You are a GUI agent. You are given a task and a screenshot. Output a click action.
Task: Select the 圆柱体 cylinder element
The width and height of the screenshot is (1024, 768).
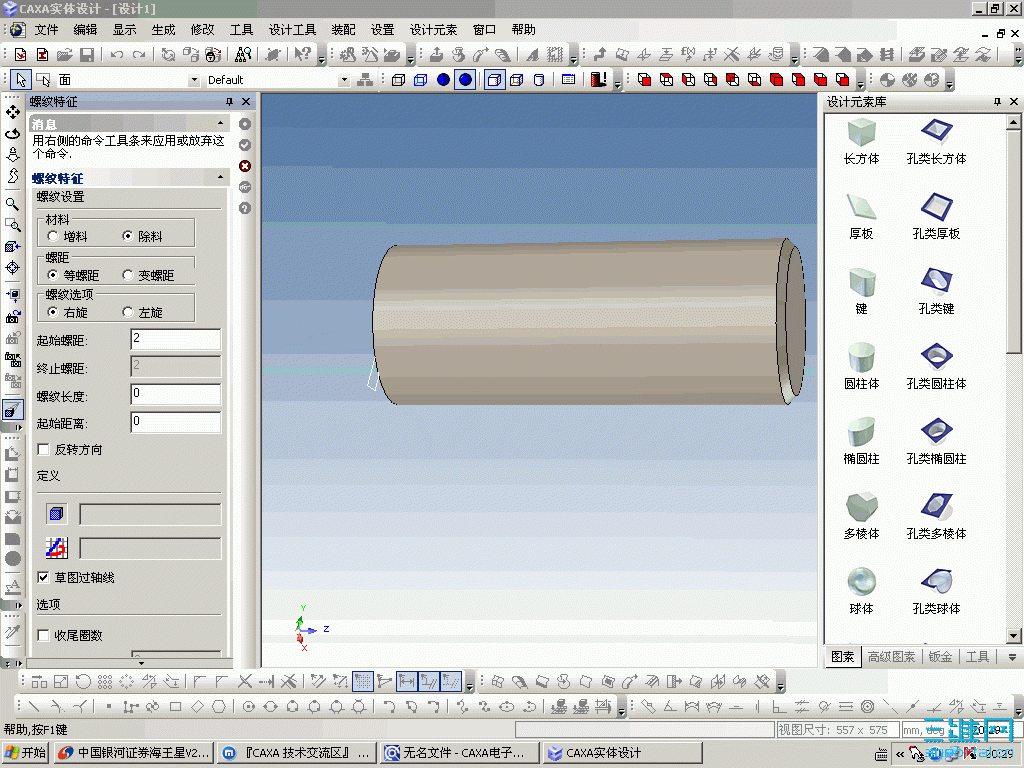click(861, 367)
